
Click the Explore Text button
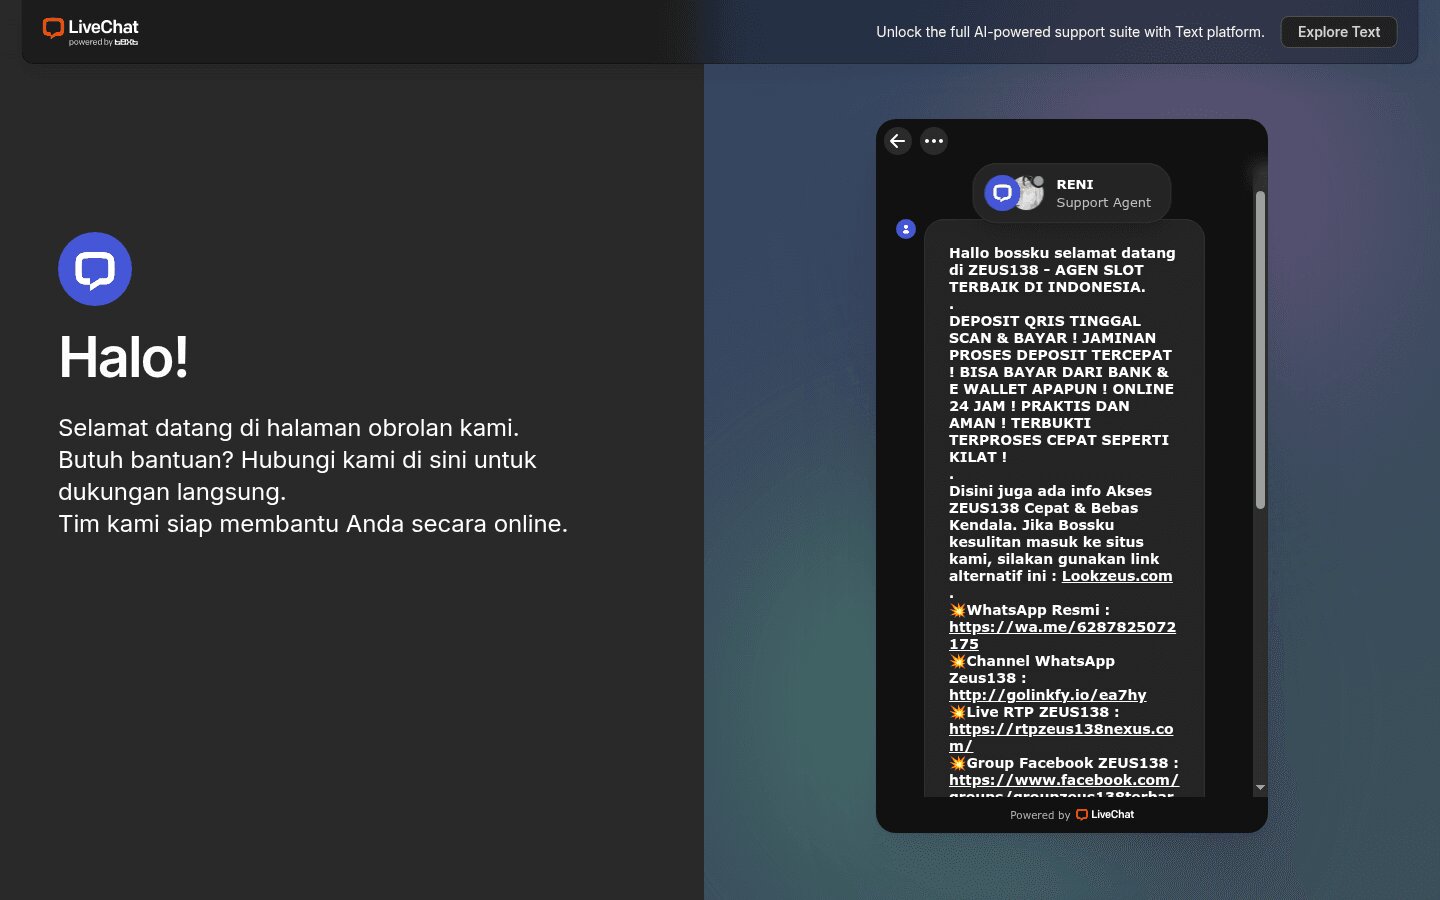tap(1339, 32)
